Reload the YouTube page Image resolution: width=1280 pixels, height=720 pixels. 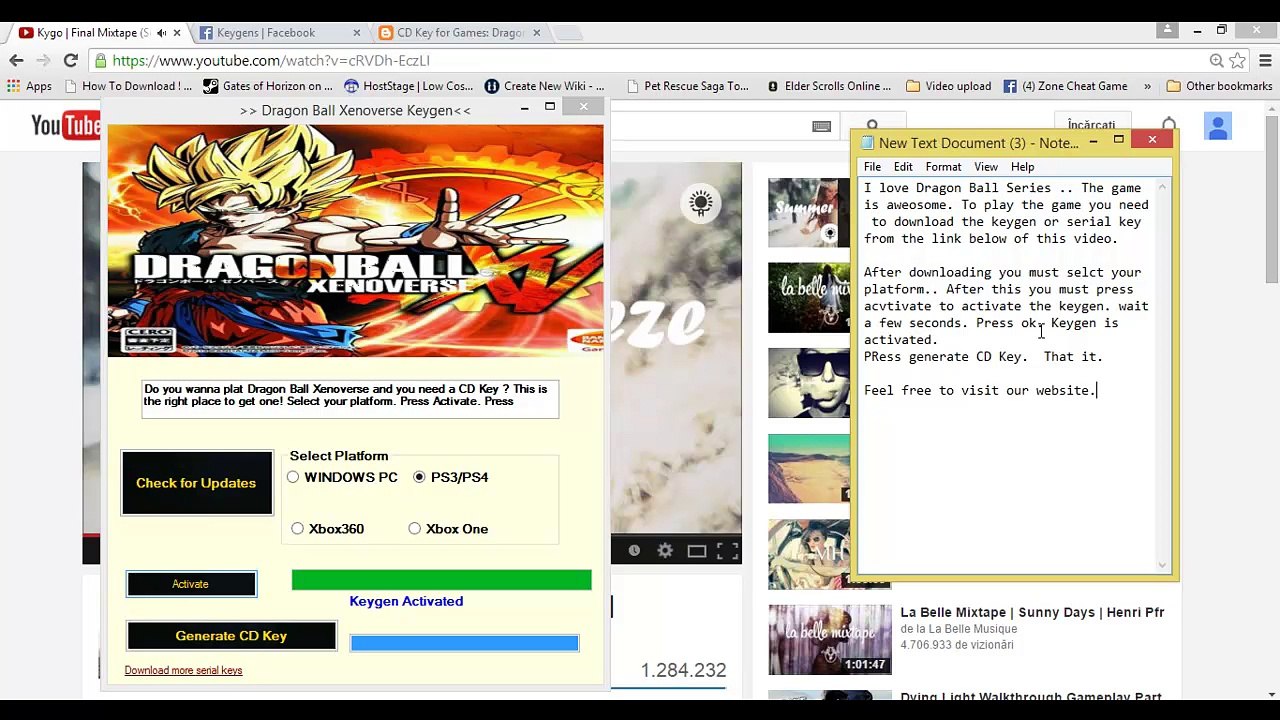[71, 60]
